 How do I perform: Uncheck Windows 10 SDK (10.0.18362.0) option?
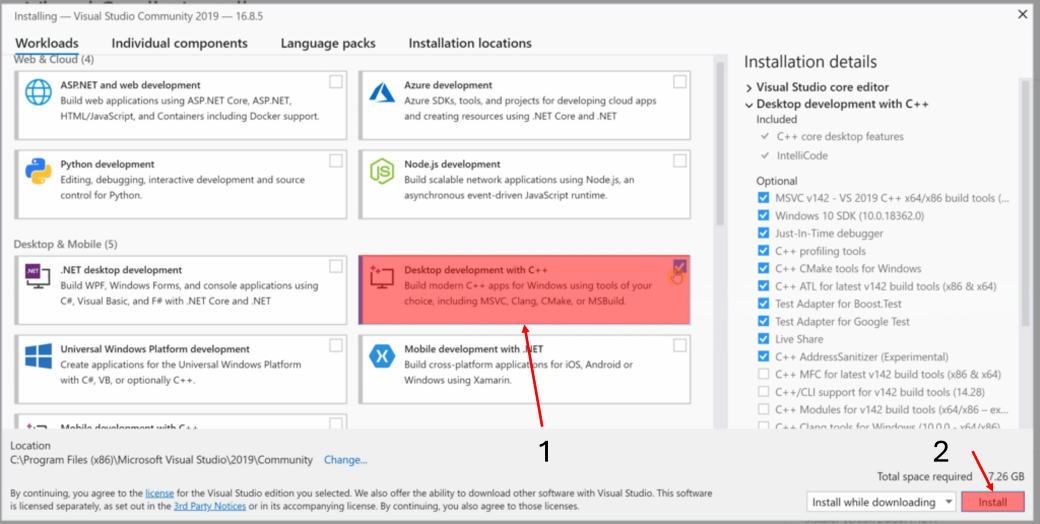pyautogui.click(x=763, y=216)
